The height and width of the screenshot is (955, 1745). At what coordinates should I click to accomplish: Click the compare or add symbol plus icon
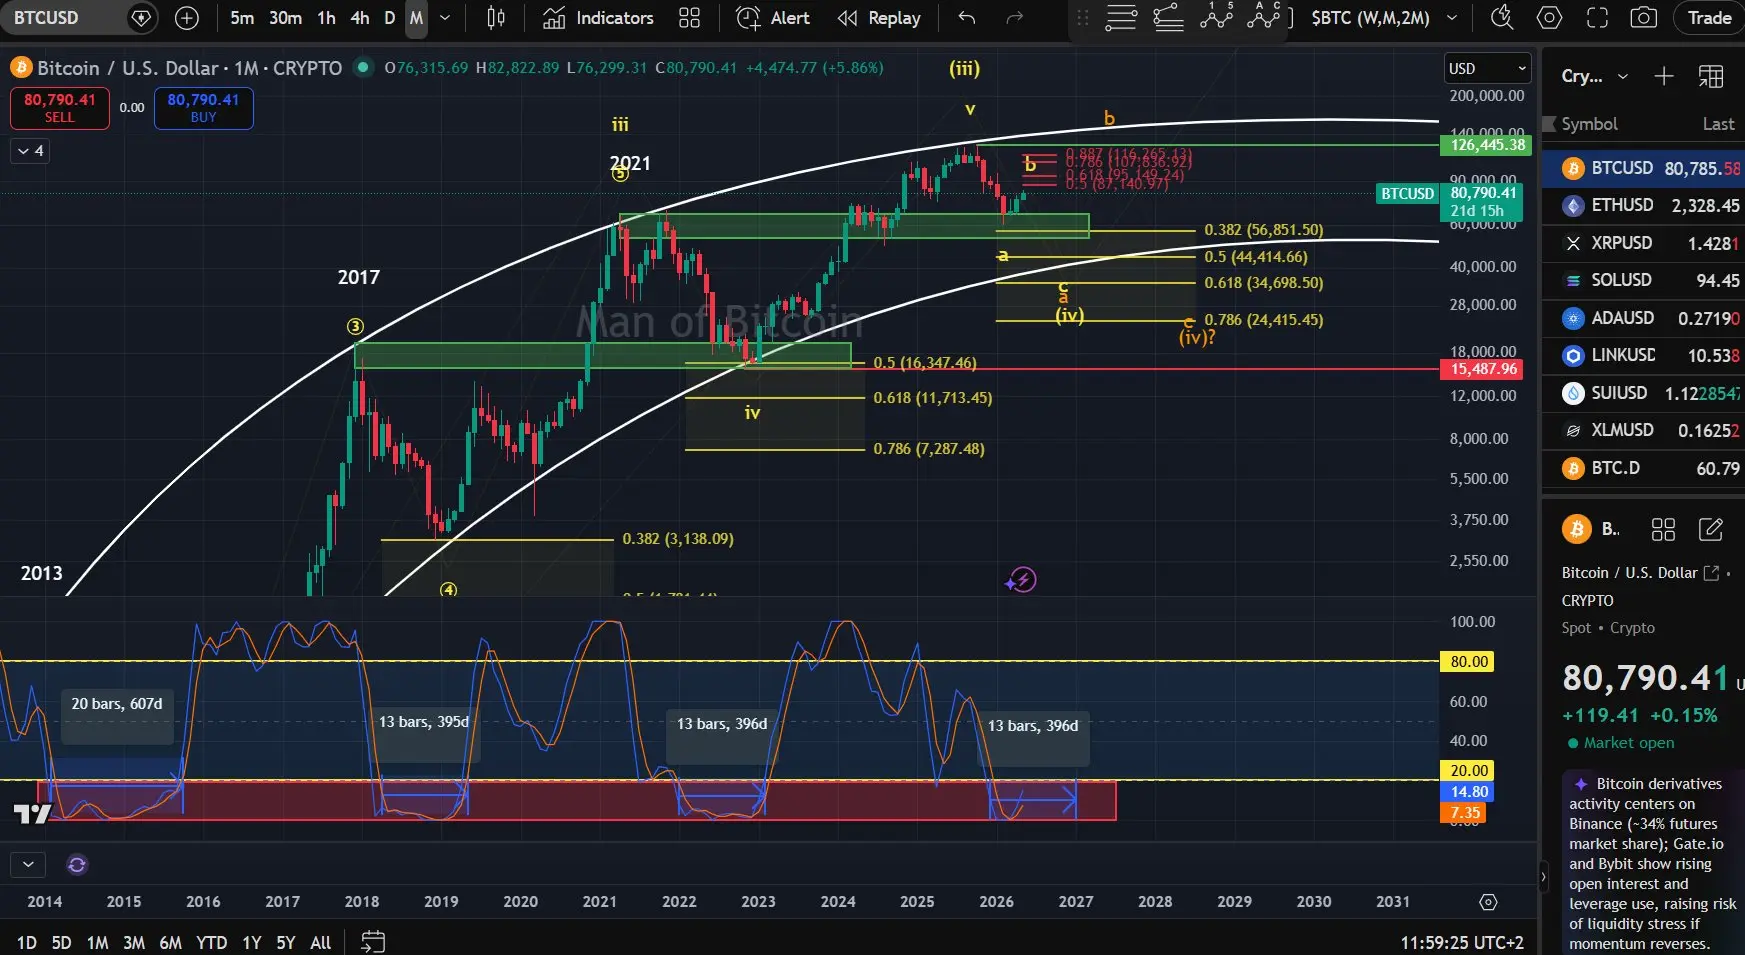point(187,18)
